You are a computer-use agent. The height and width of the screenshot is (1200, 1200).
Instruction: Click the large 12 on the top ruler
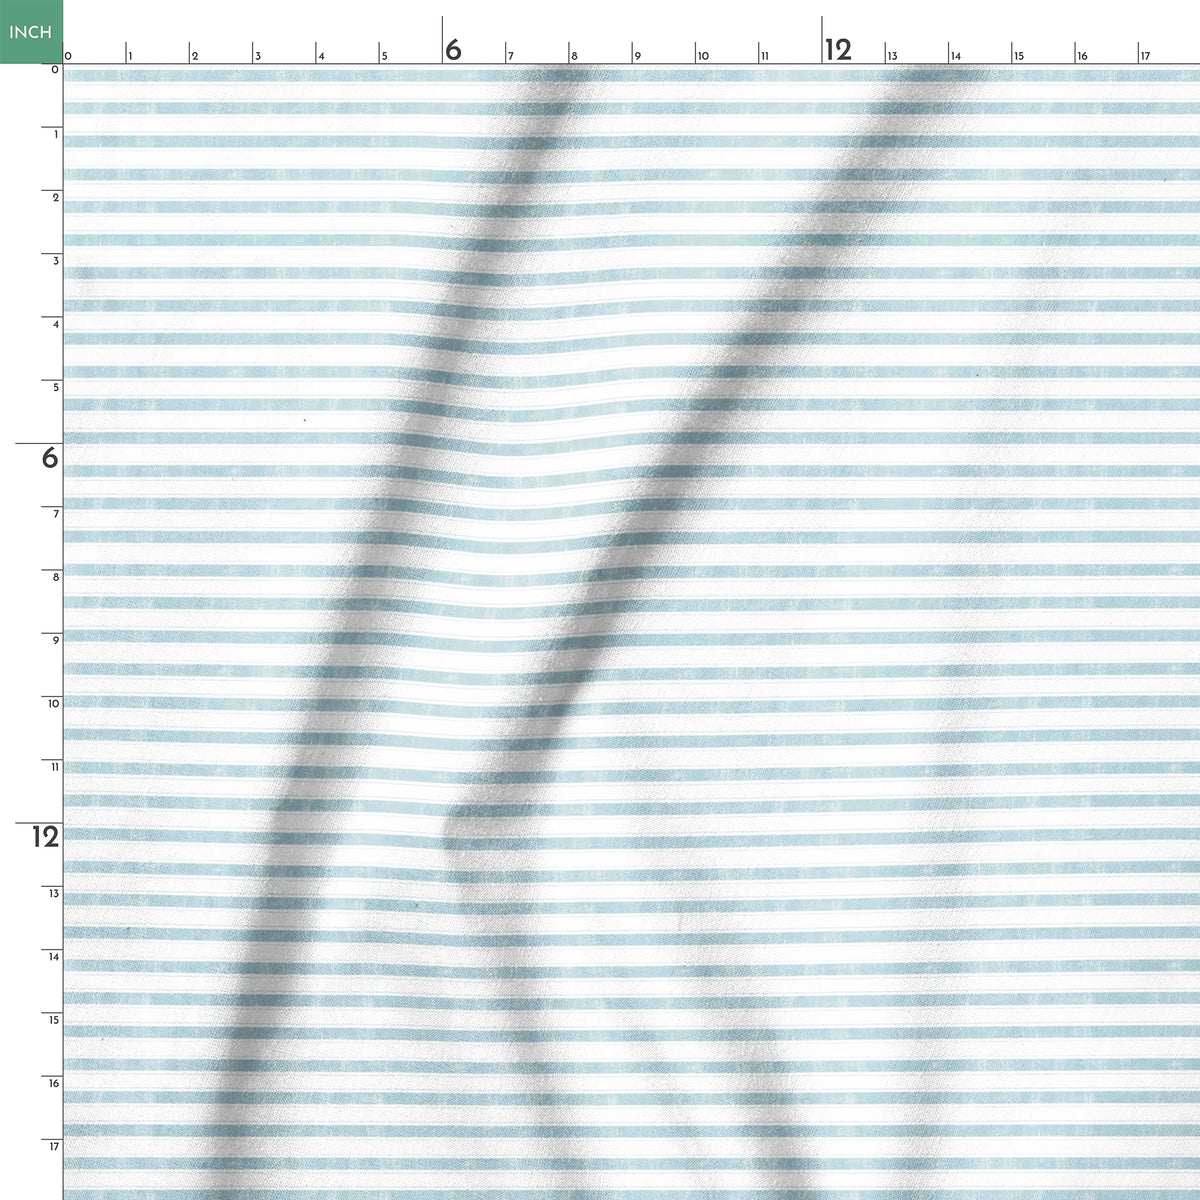coord(838,49)
